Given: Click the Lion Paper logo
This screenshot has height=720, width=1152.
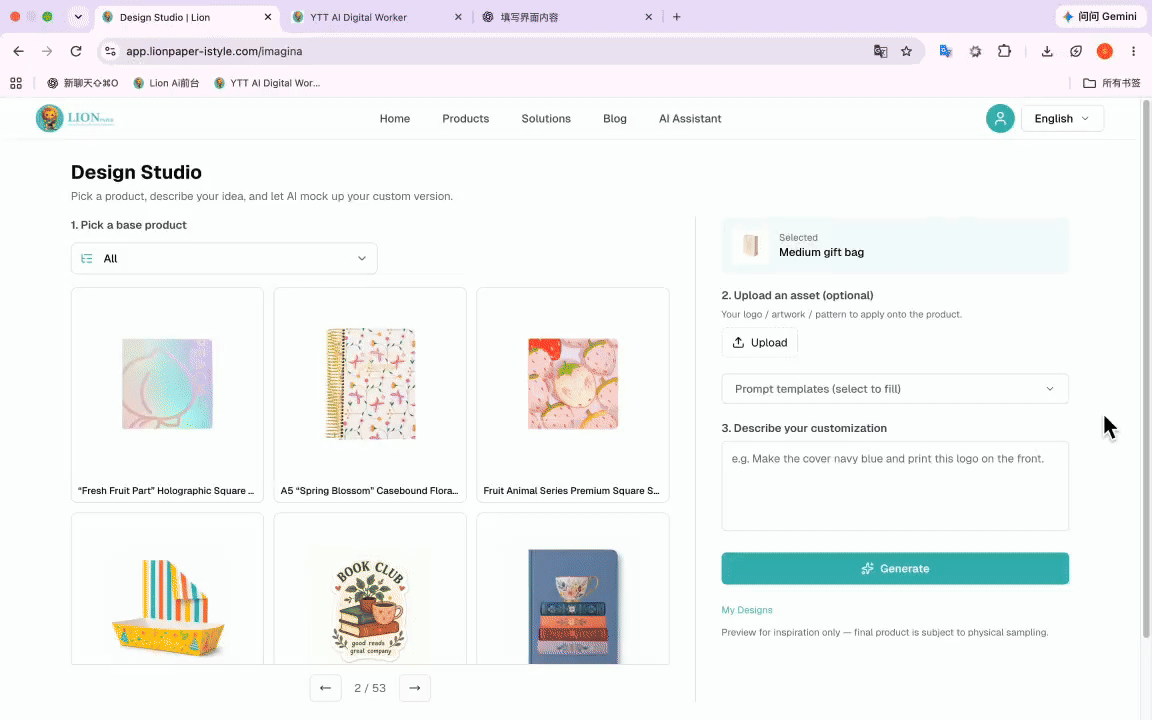Looking at the screenshot, I should click(75, 118).
